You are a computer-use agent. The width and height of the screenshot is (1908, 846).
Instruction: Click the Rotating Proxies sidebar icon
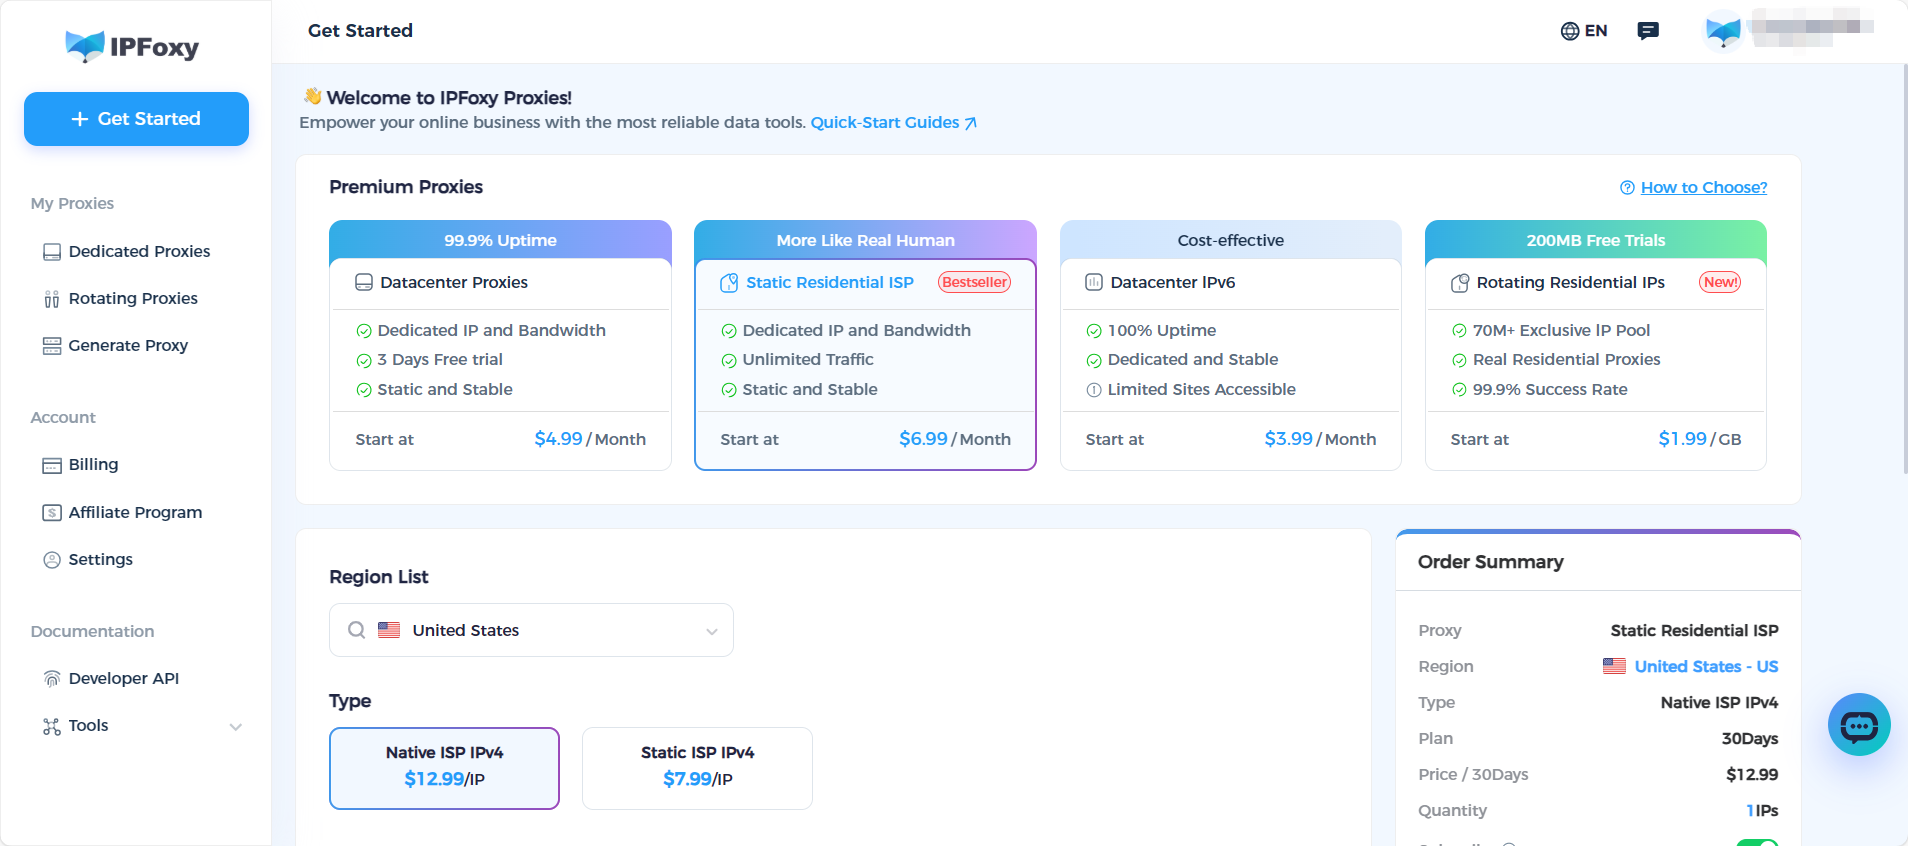(x=52, y=299)
